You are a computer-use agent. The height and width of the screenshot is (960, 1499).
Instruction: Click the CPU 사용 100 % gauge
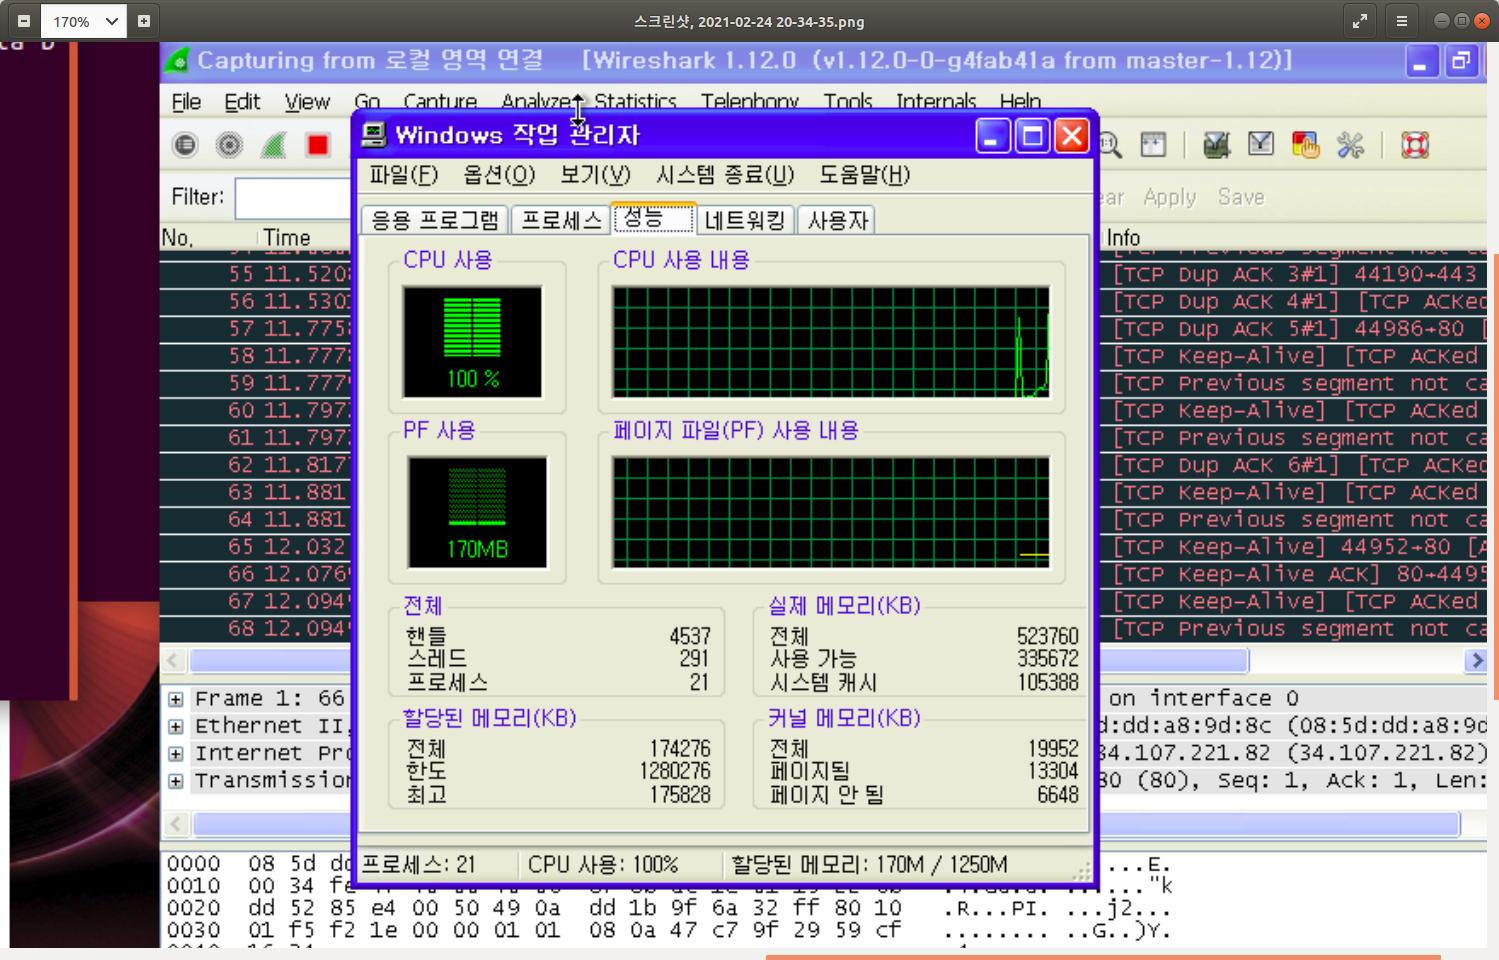(x=473, y=342)
